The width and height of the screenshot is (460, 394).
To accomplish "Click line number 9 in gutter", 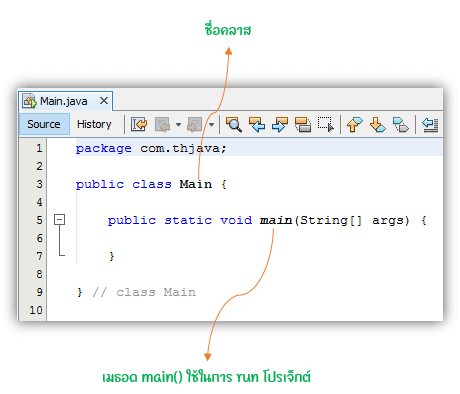I will 39,292.
